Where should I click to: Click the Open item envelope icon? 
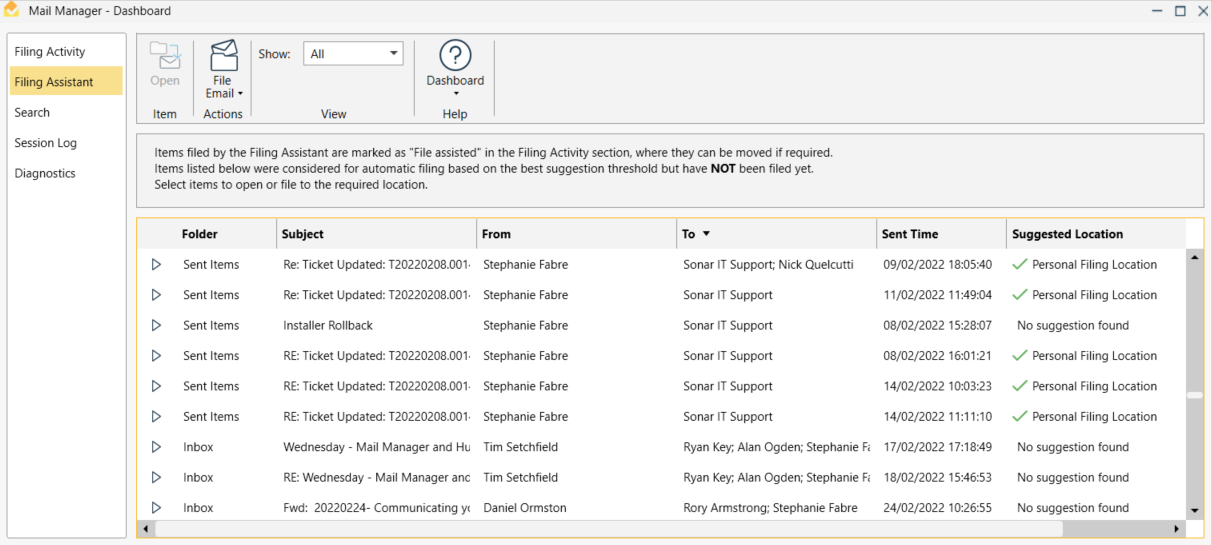[x=165, y=56]
